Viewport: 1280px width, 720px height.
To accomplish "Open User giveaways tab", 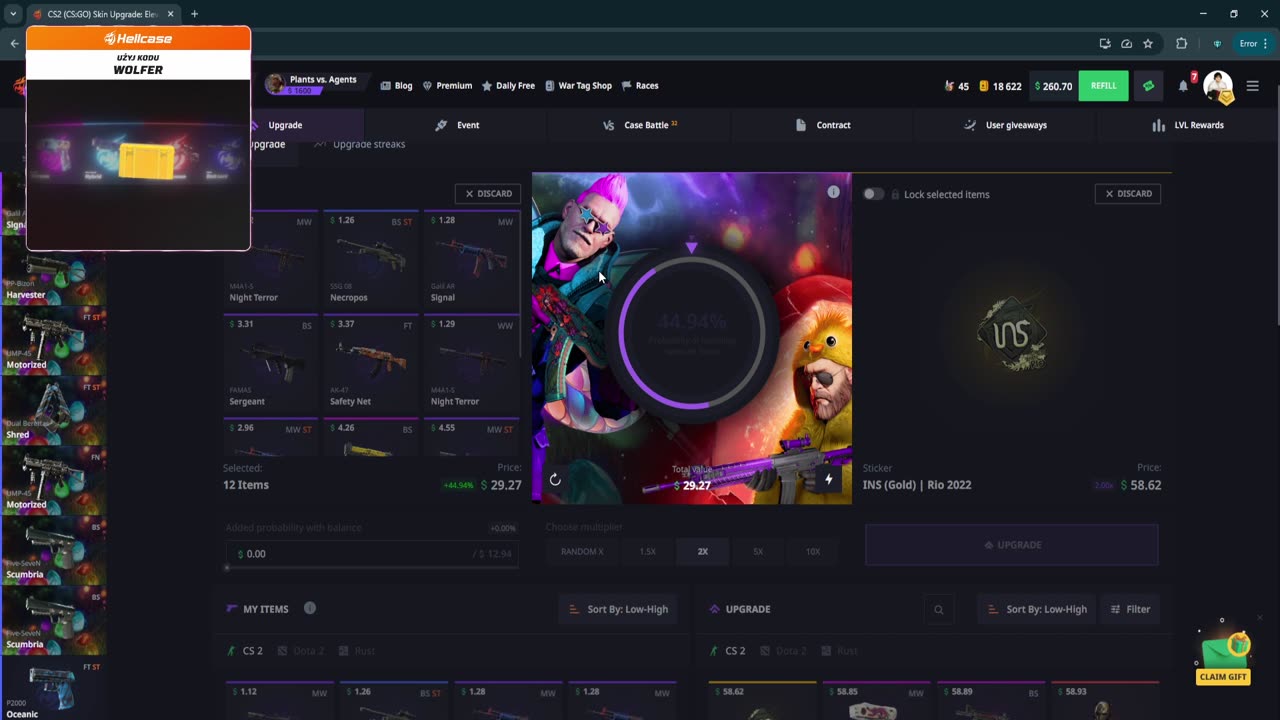I will (1005, 125).
